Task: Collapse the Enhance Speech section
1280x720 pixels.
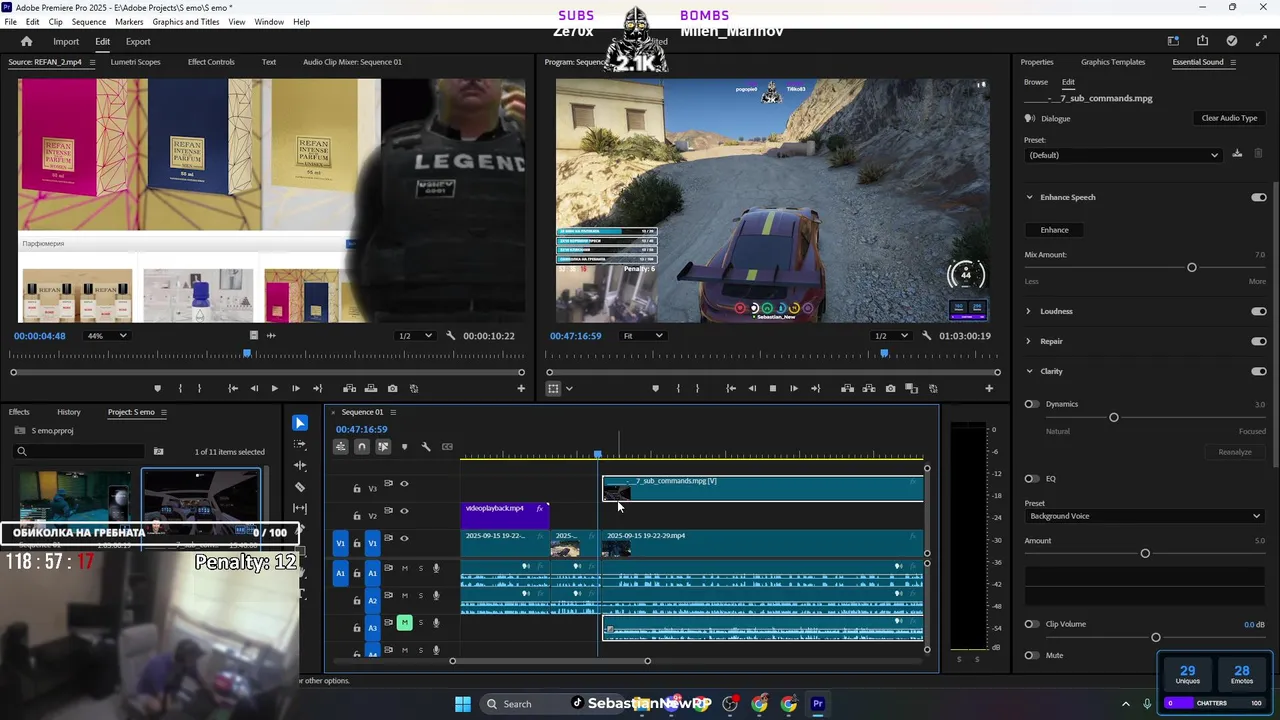Action: [x=1029, y=197]
